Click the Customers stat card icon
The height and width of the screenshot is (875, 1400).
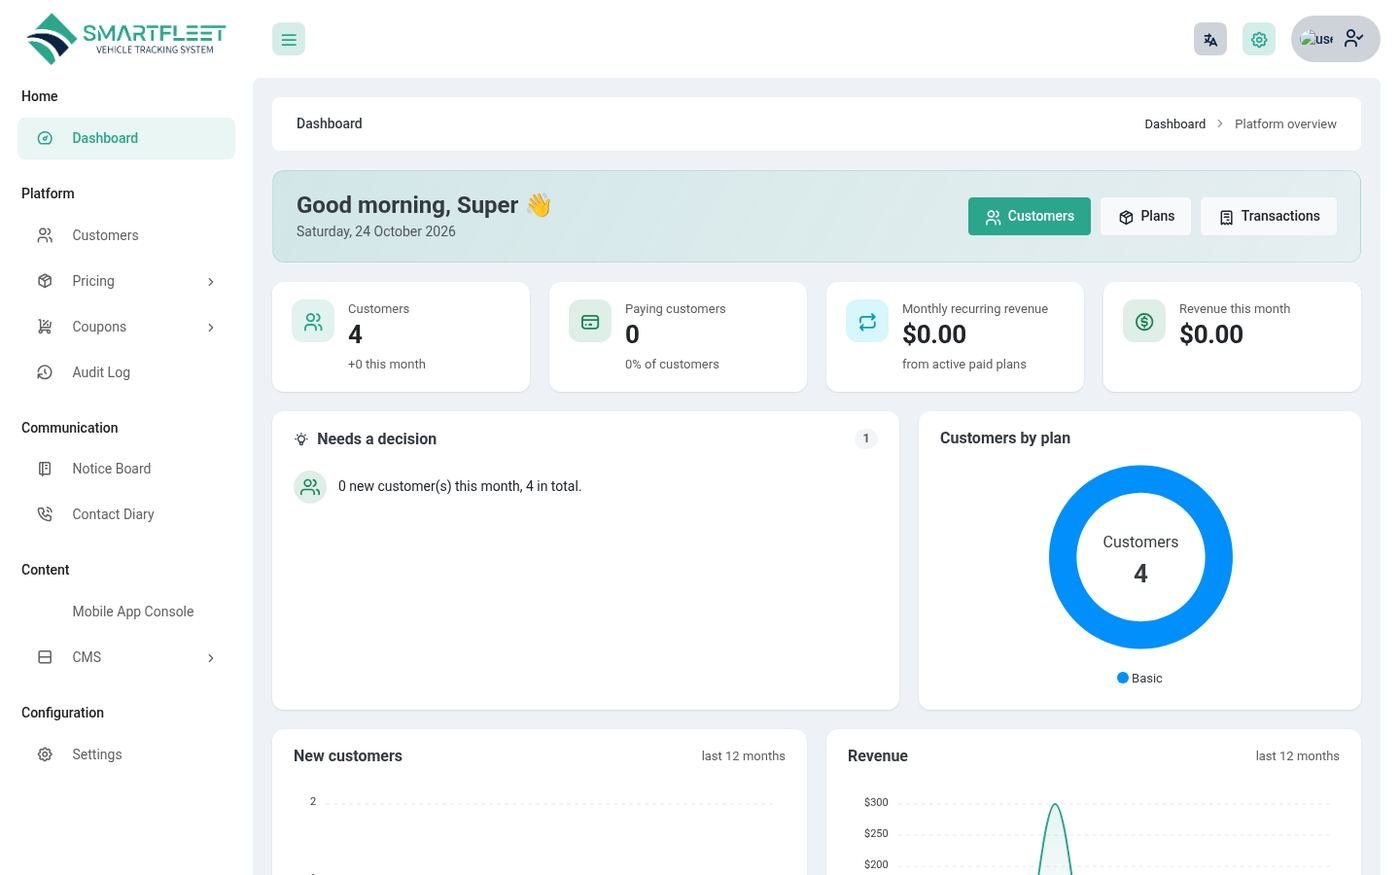tap(313, 321)
